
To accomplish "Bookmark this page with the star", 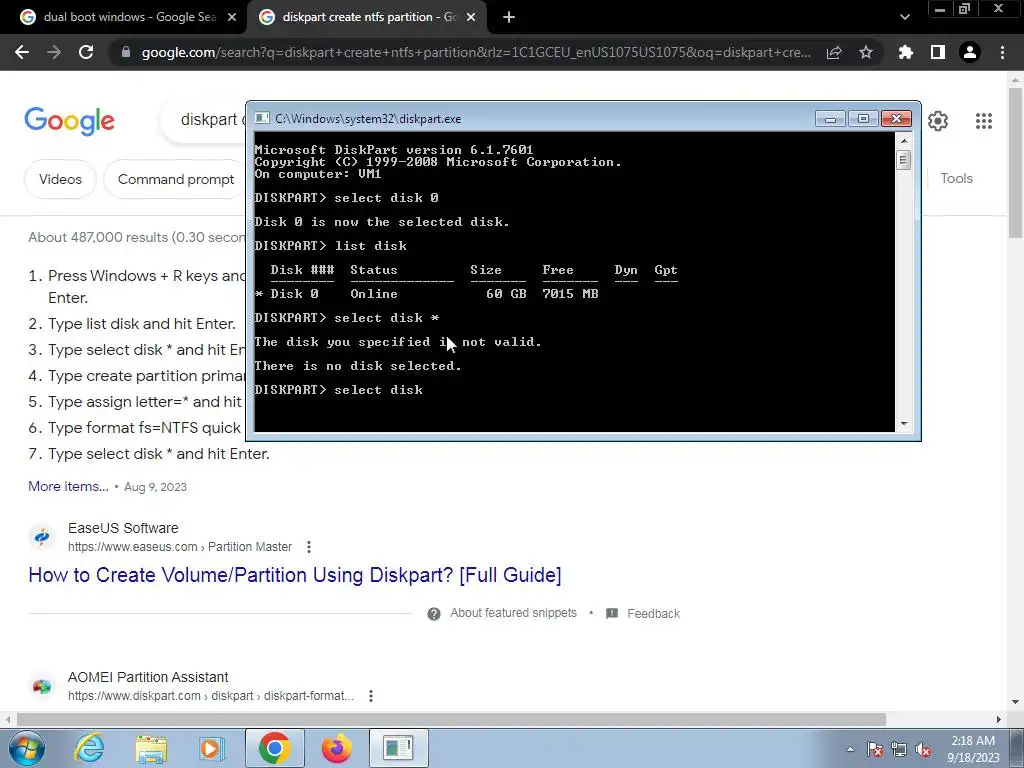I will [x=866, y=52].
